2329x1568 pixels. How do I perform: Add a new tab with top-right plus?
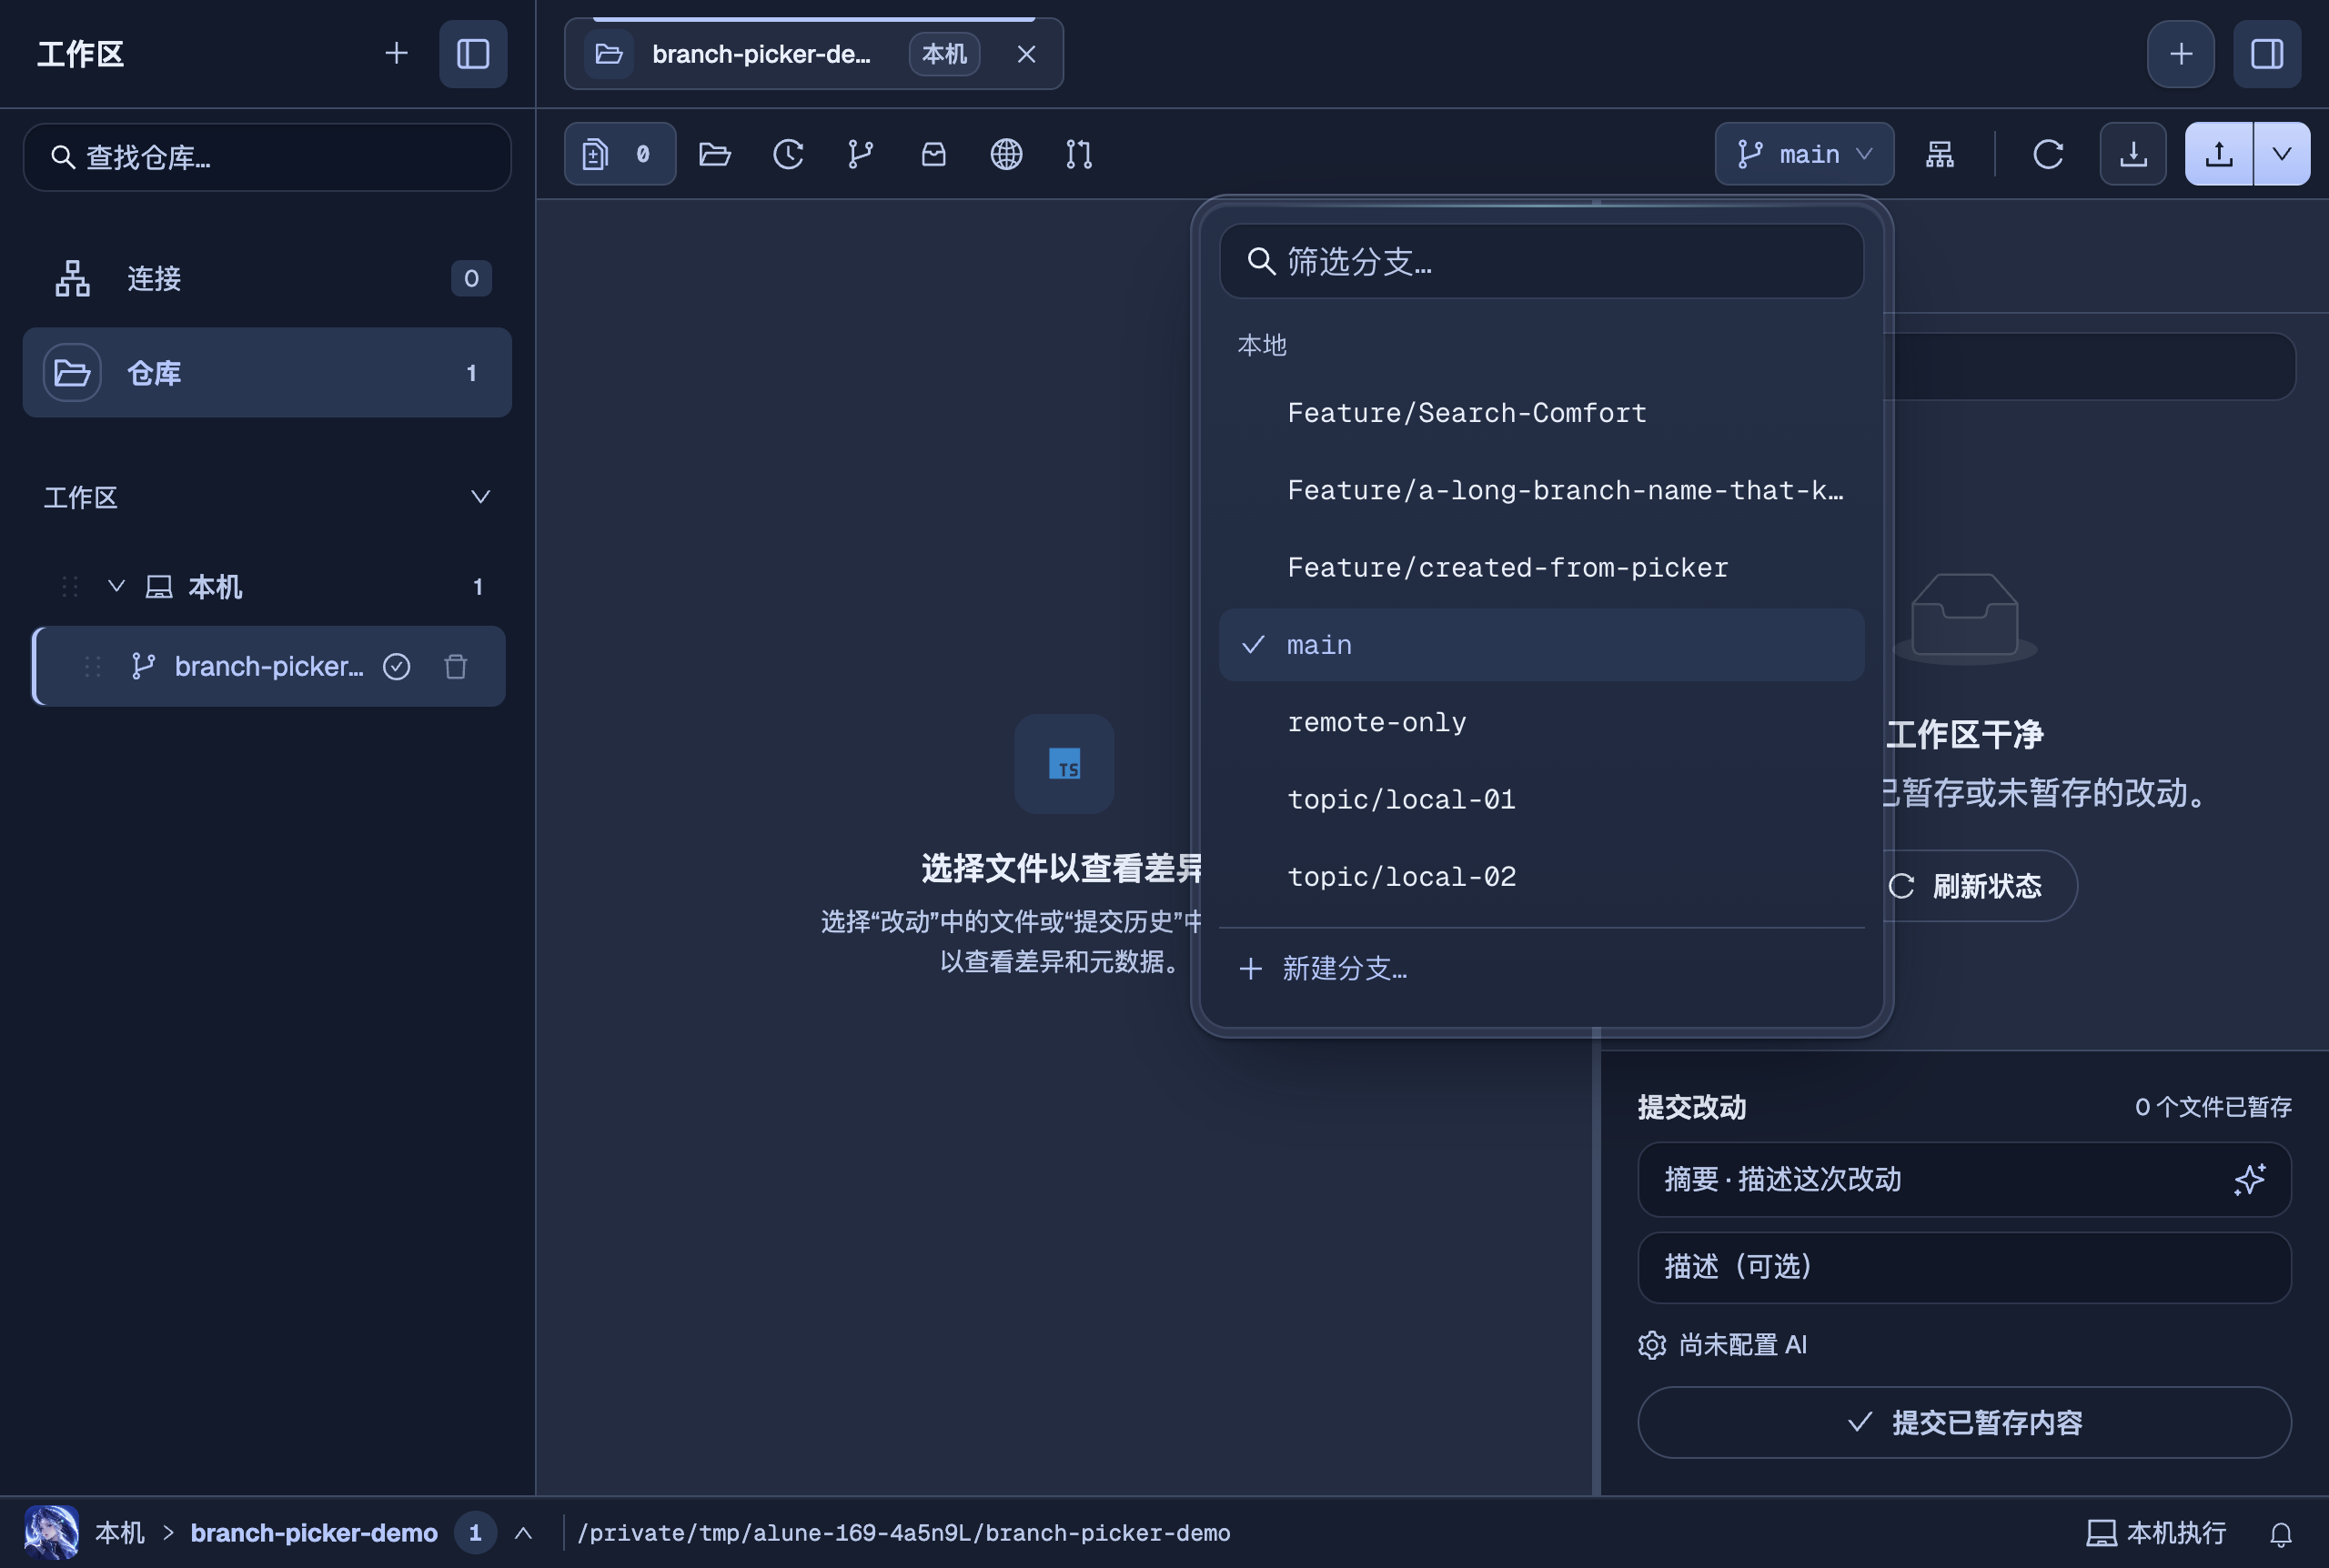pyautogui.click(x=2180, y=53)
